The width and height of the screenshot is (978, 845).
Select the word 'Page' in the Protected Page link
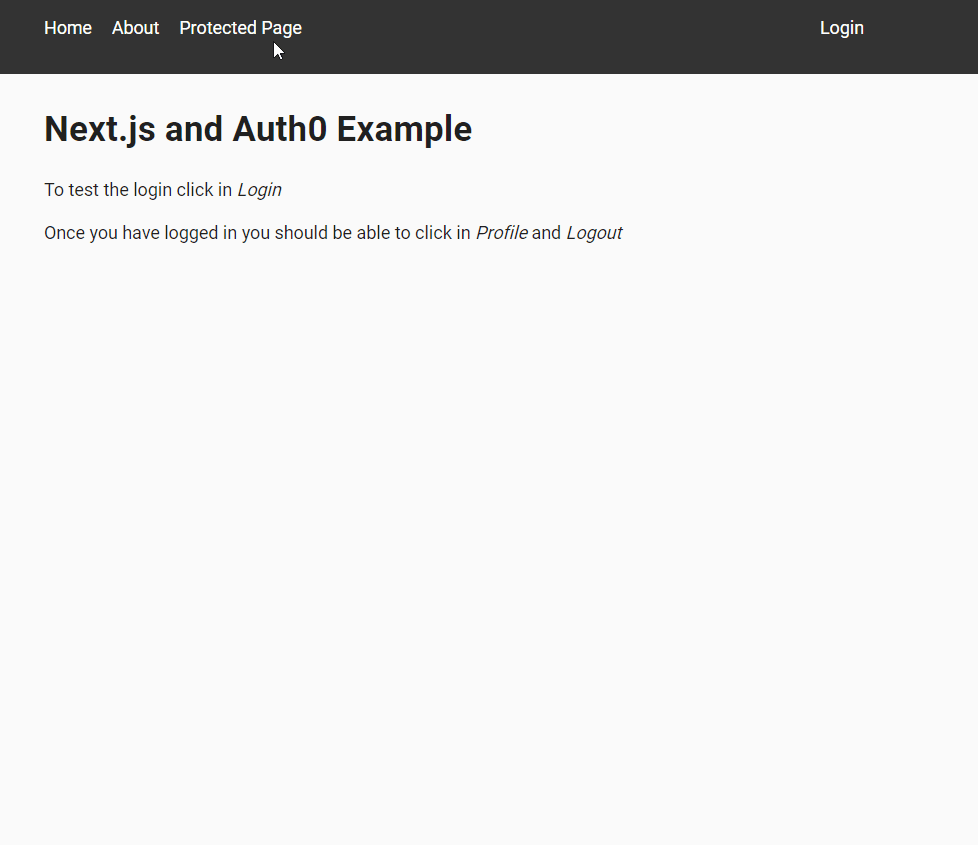281,29
